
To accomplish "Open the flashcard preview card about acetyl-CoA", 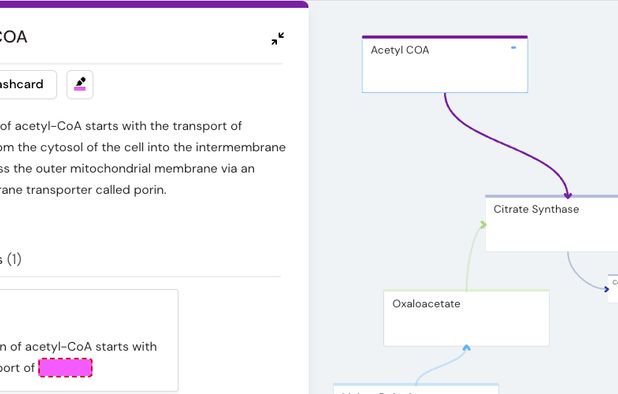I will pyautogui.click(x=87, y=341).
